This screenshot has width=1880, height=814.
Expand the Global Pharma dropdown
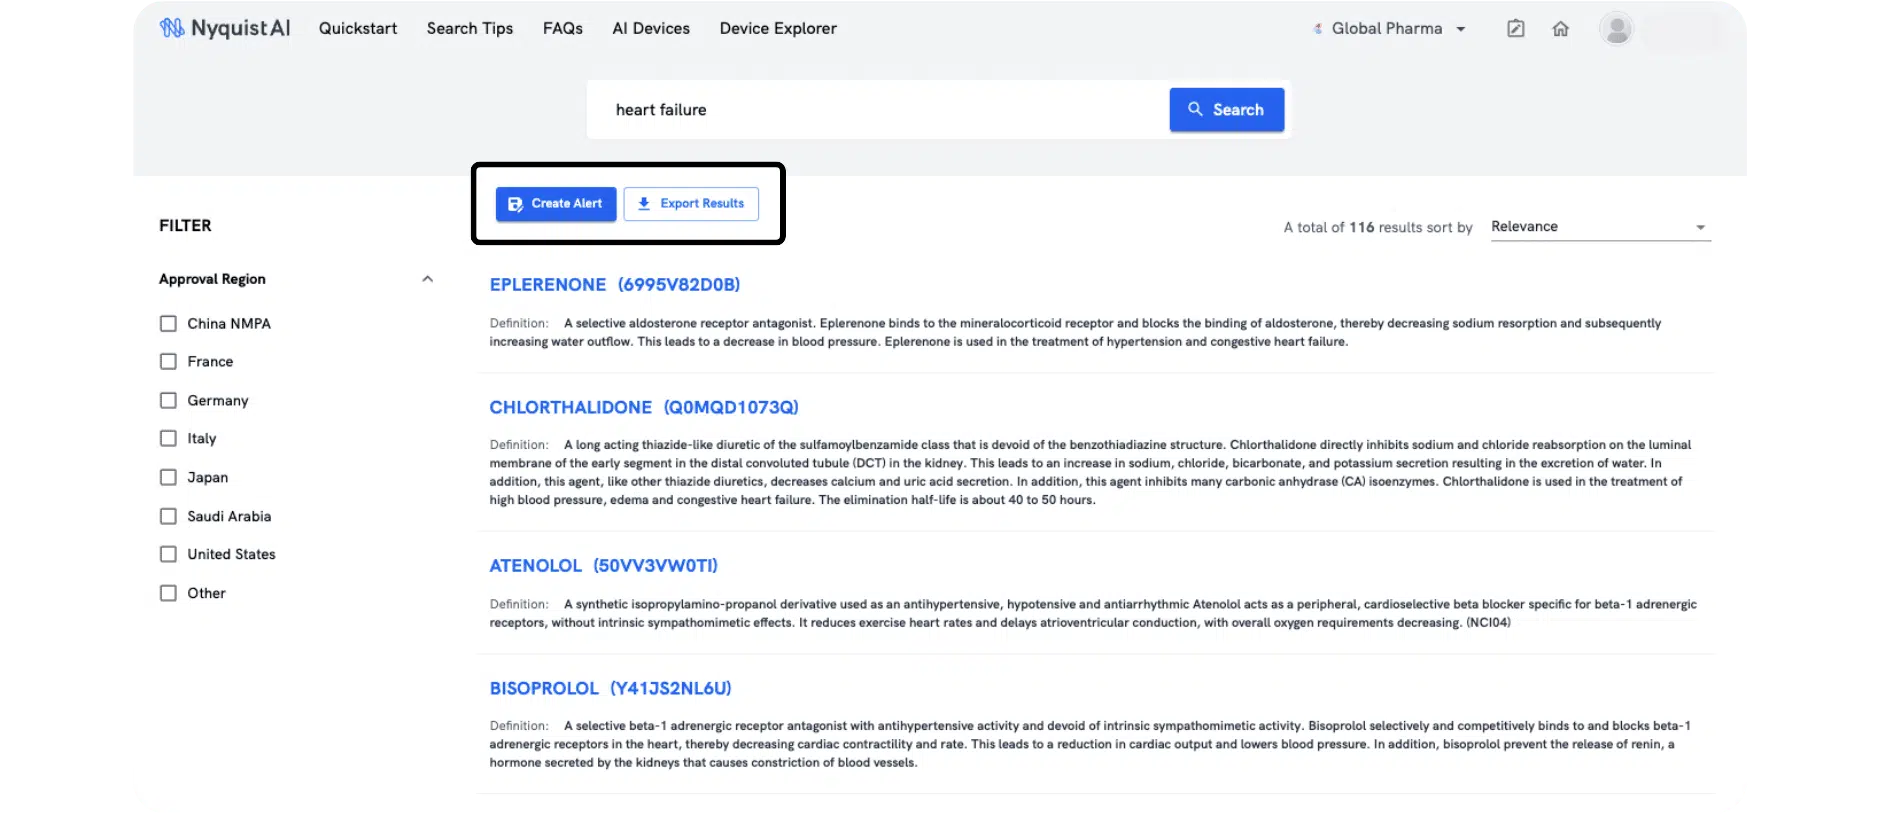tap(1391, 29)
